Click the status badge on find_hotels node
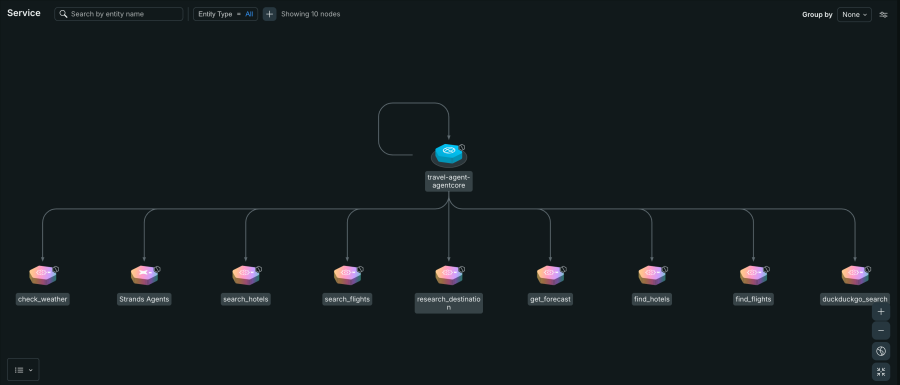Image resolution: width=900 pixels, height=385 pixels. pos(666,269)
